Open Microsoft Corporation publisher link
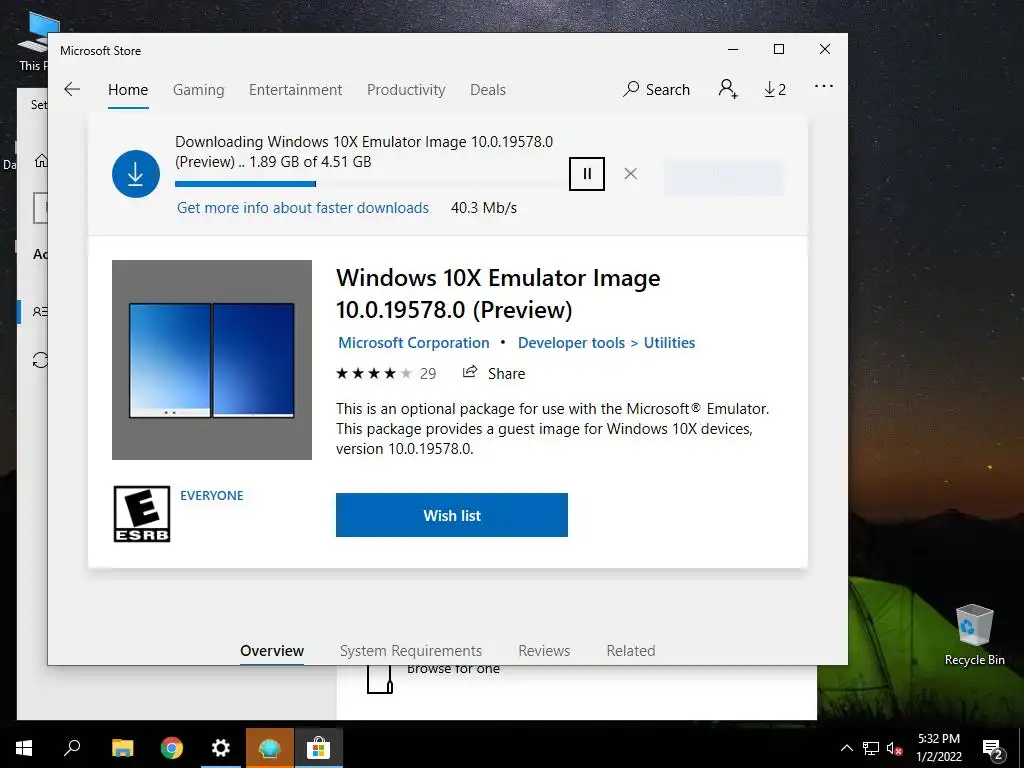Image resolution: width=1024 pixels, height=768 pixels. pos(413,343)
